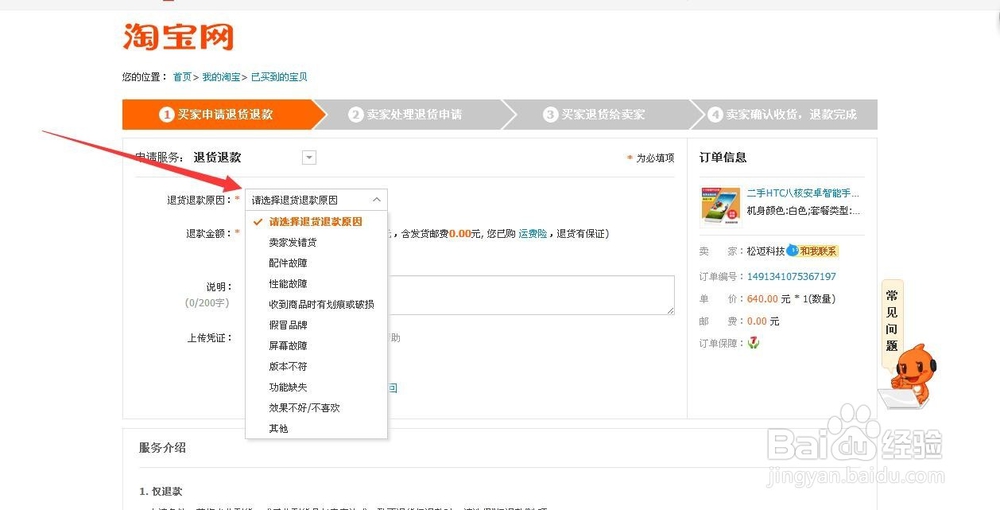Pick 收到商品时有划痕或破损 option

click(x=321, y=304)
